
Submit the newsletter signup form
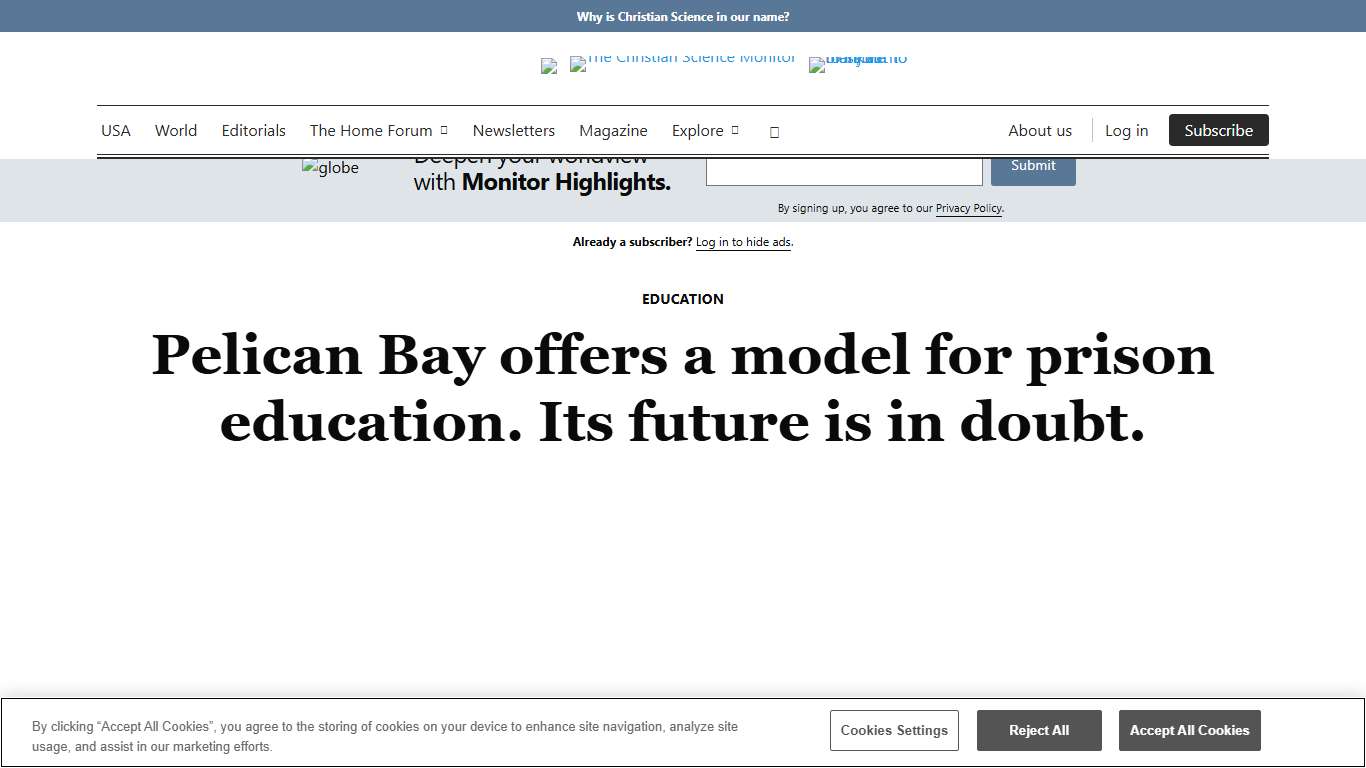[1033, 166]
